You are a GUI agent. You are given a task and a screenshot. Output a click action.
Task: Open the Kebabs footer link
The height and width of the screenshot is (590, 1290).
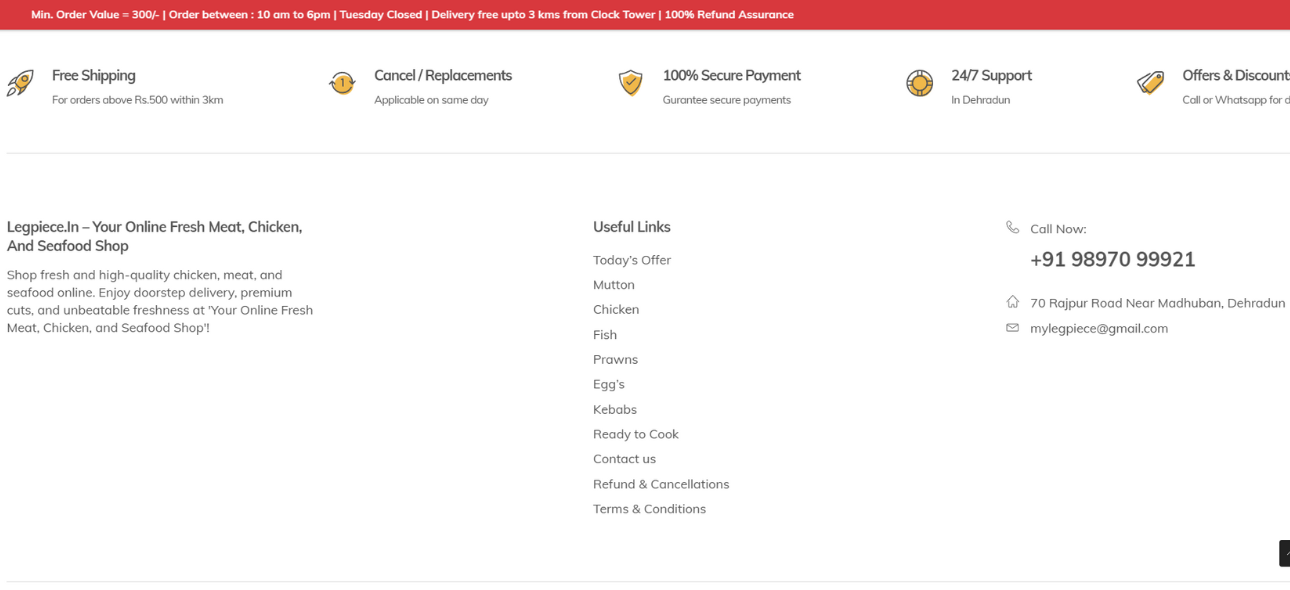click(x=614, y=410)
